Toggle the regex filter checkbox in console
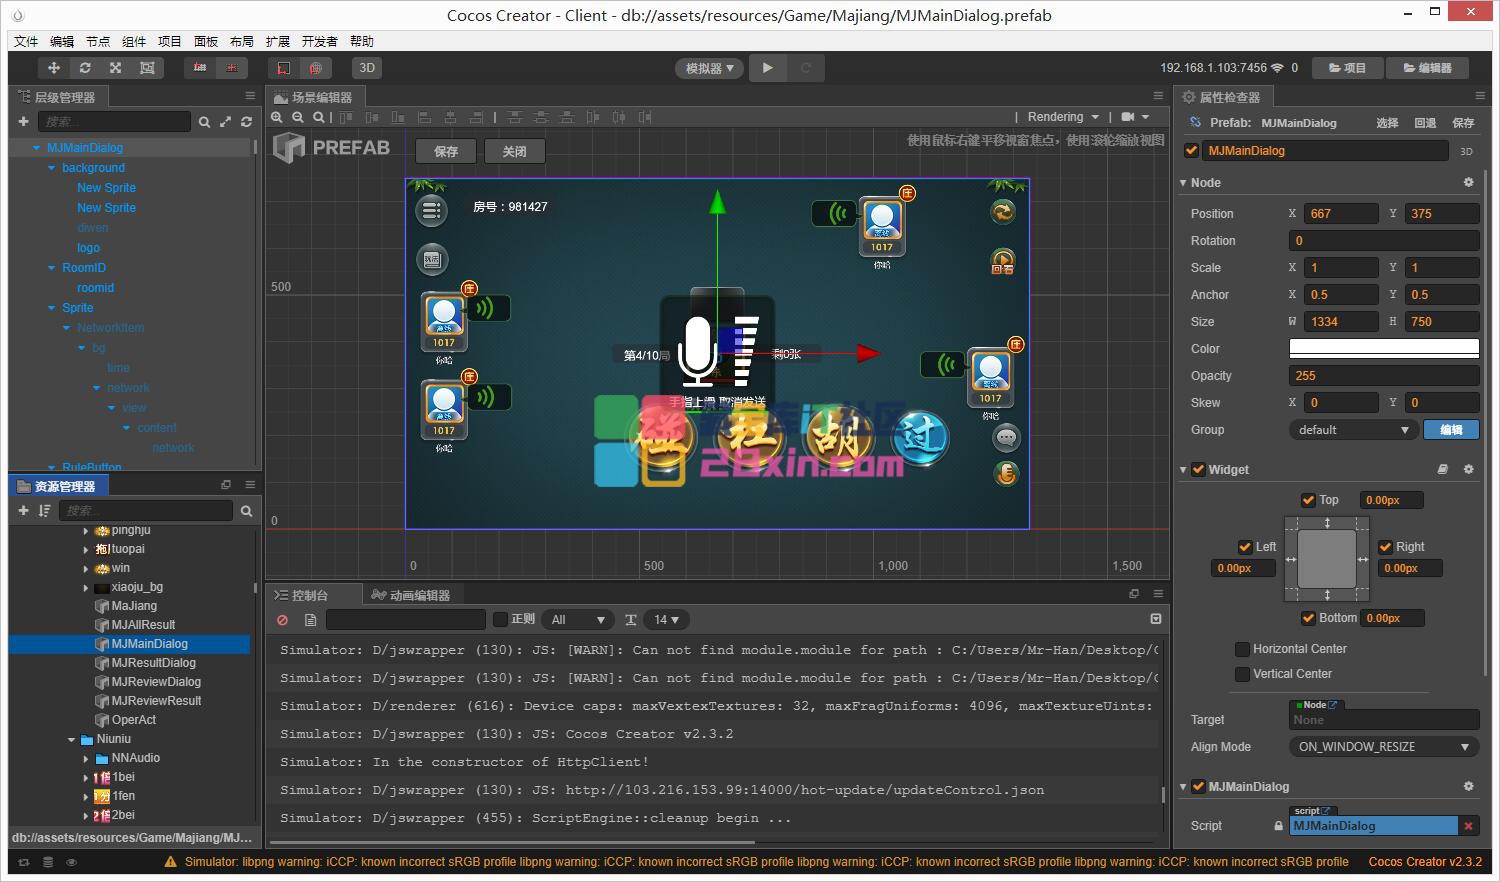Image resolution: width=1500 pixels, height=882 pixels. click(x=501, y=620)
